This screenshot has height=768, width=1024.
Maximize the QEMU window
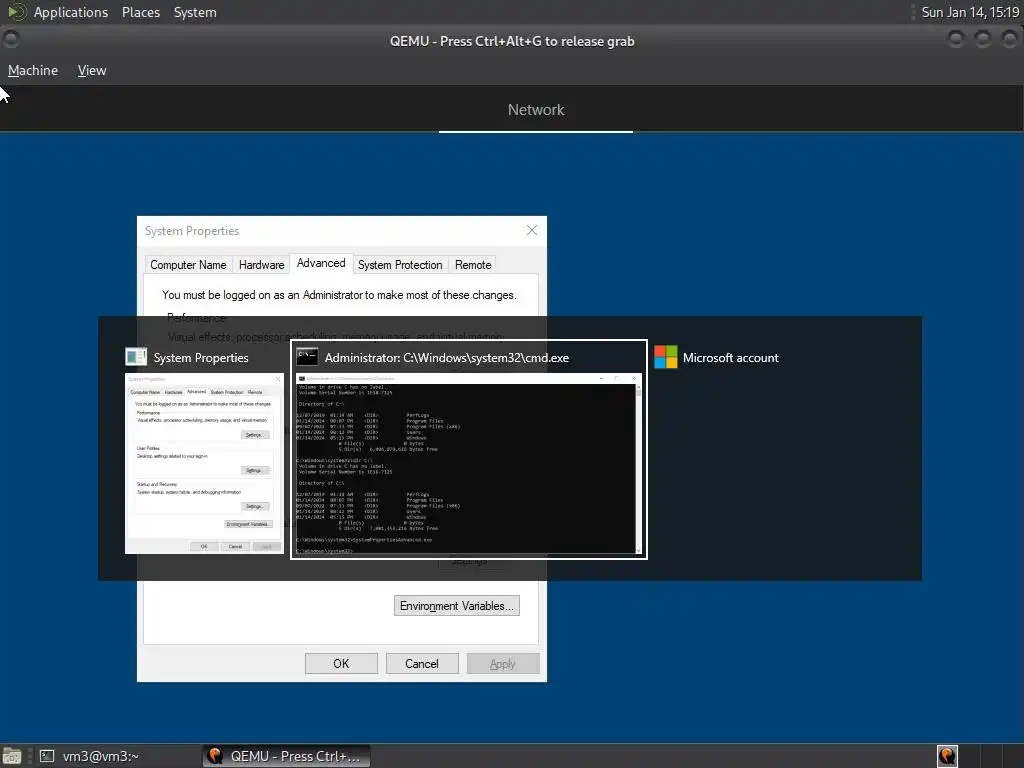(982, 40)
